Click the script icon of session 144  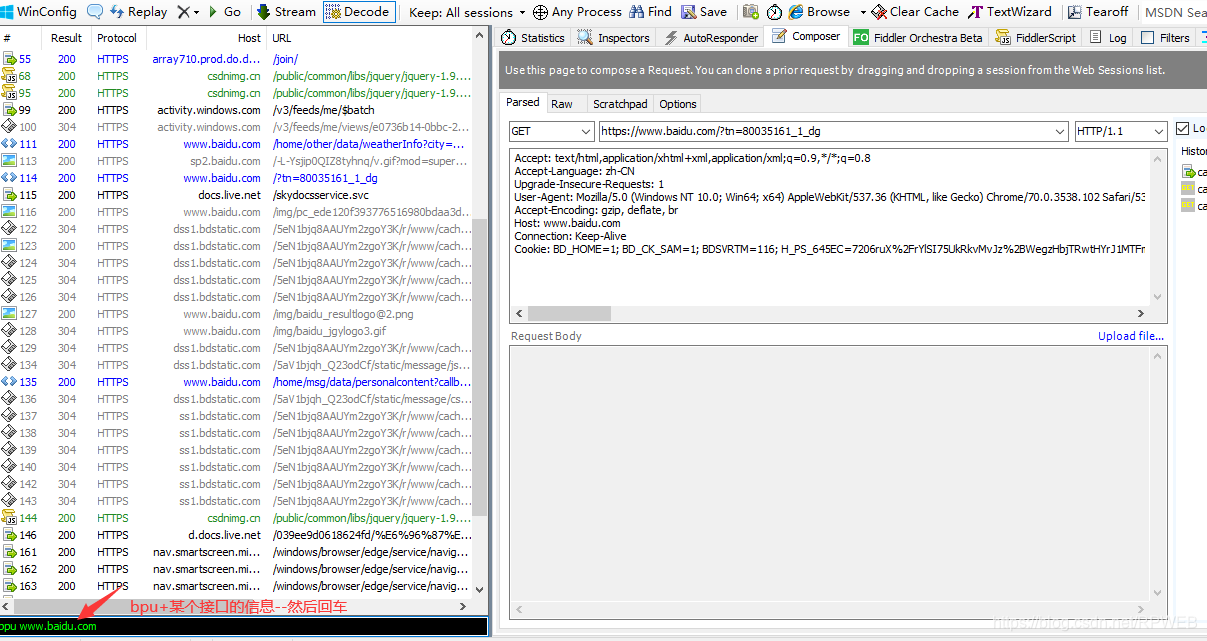tap(9, 518)
